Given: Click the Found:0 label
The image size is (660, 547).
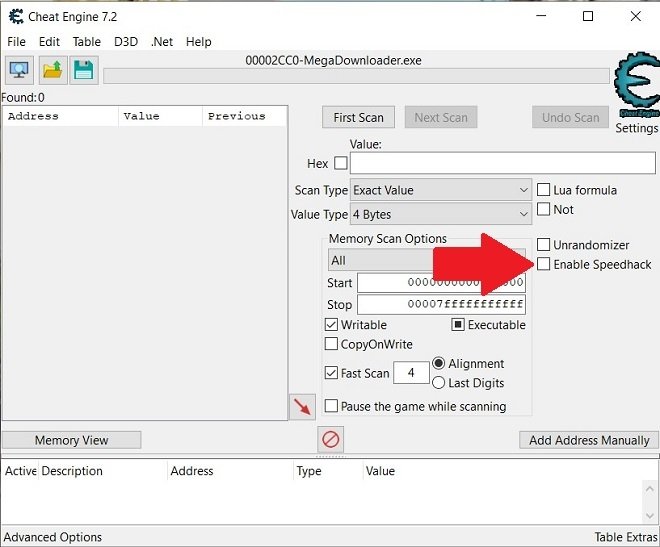Looking at the screenshot, I should (x=23, y=98).
